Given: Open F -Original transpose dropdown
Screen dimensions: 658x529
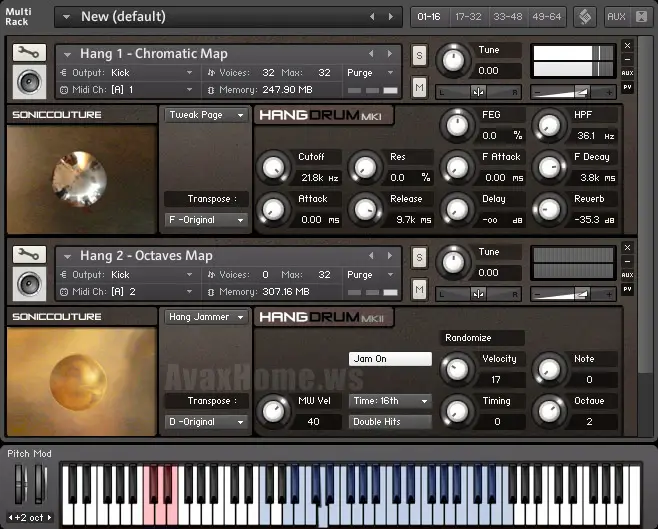Looking at the screenshot, I should [x=206, y=220].
